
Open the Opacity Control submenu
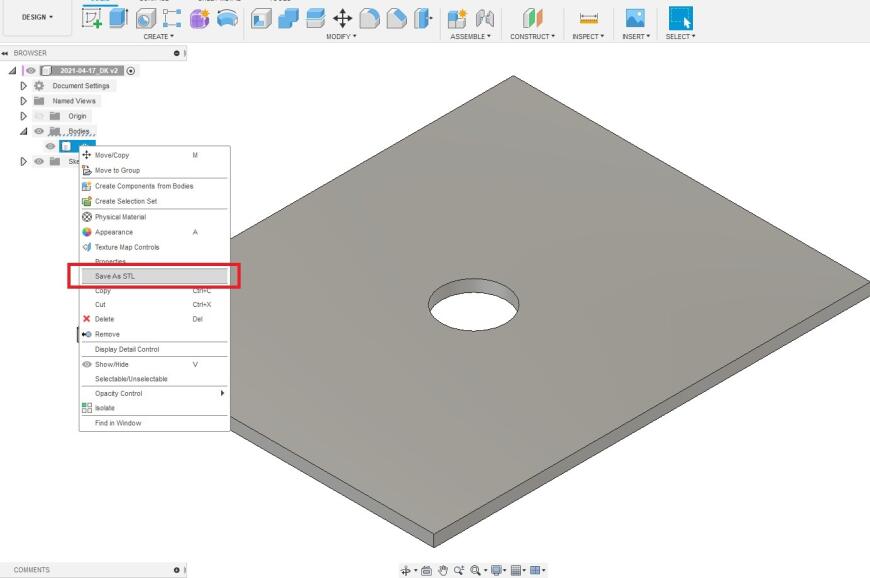[x=154, y=393]
